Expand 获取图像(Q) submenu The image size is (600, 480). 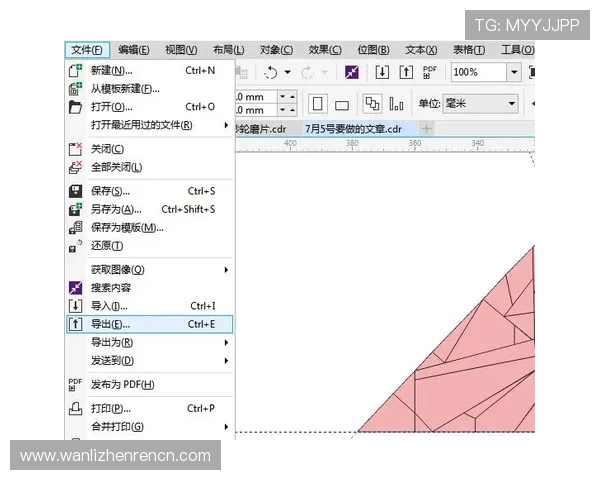[x=150, y=270]
